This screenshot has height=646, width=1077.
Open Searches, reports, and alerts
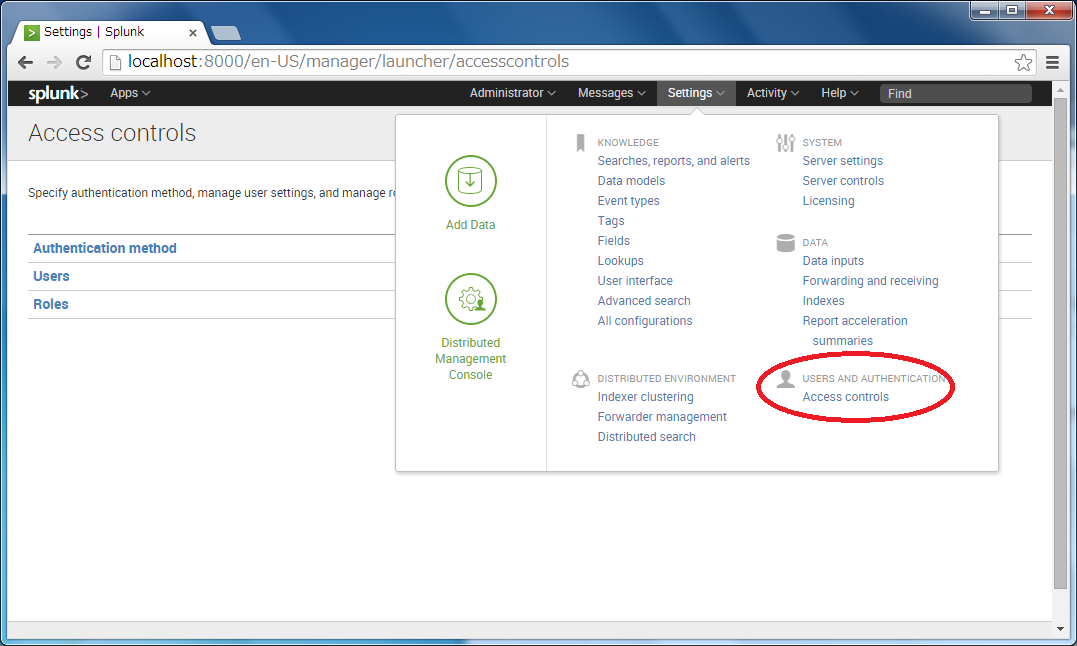pyautogui.click(x=673, y=161)
